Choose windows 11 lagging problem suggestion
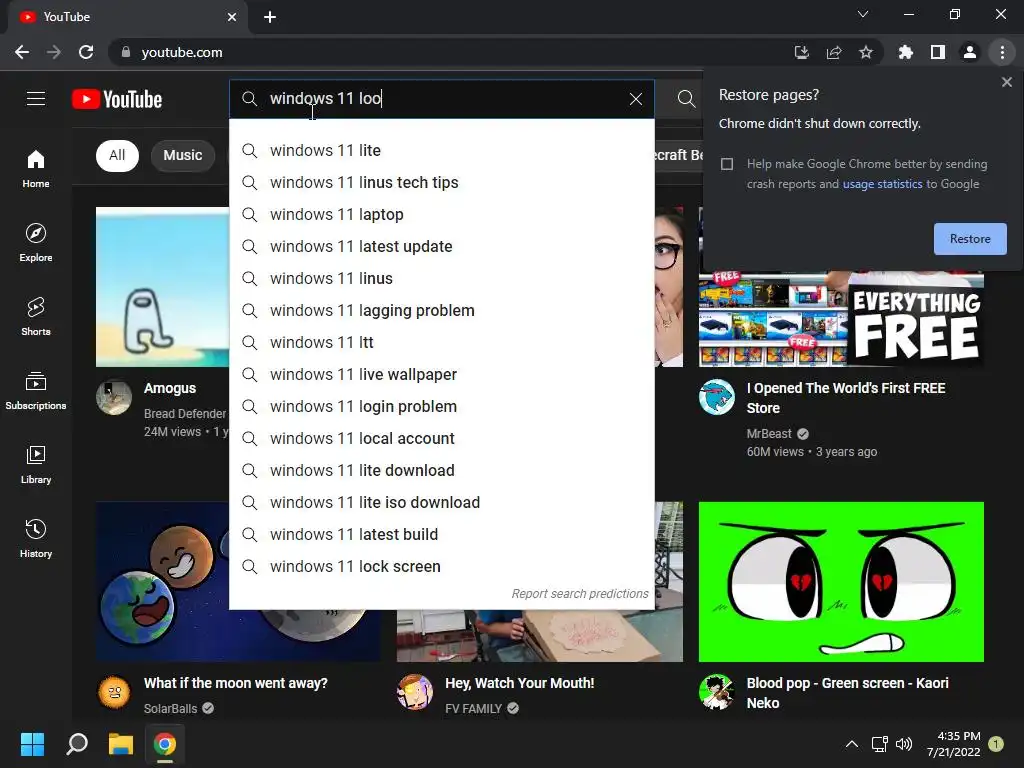 click(x=442, y=310)
